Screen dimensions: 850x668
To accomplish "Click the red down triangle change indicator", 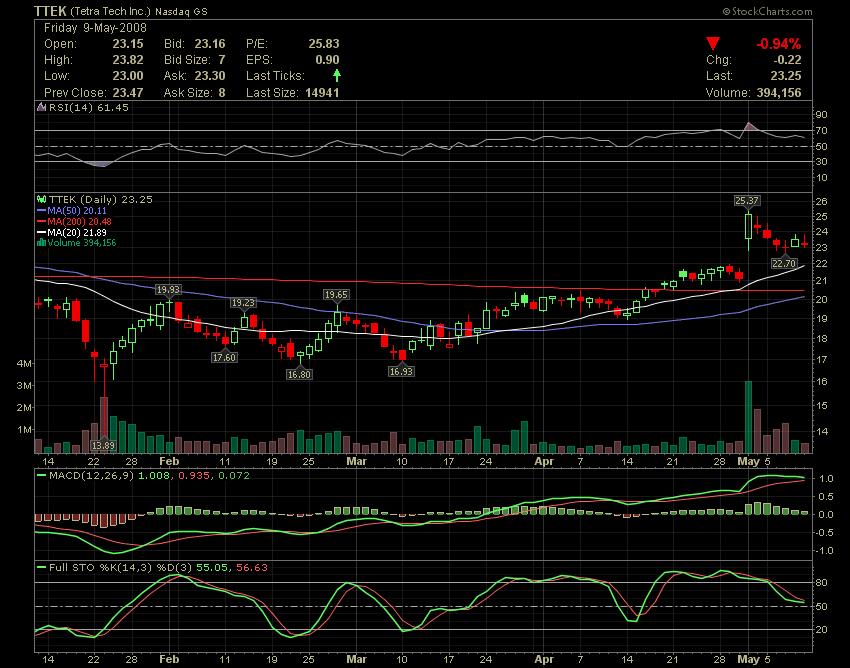I will pos(713,43).
